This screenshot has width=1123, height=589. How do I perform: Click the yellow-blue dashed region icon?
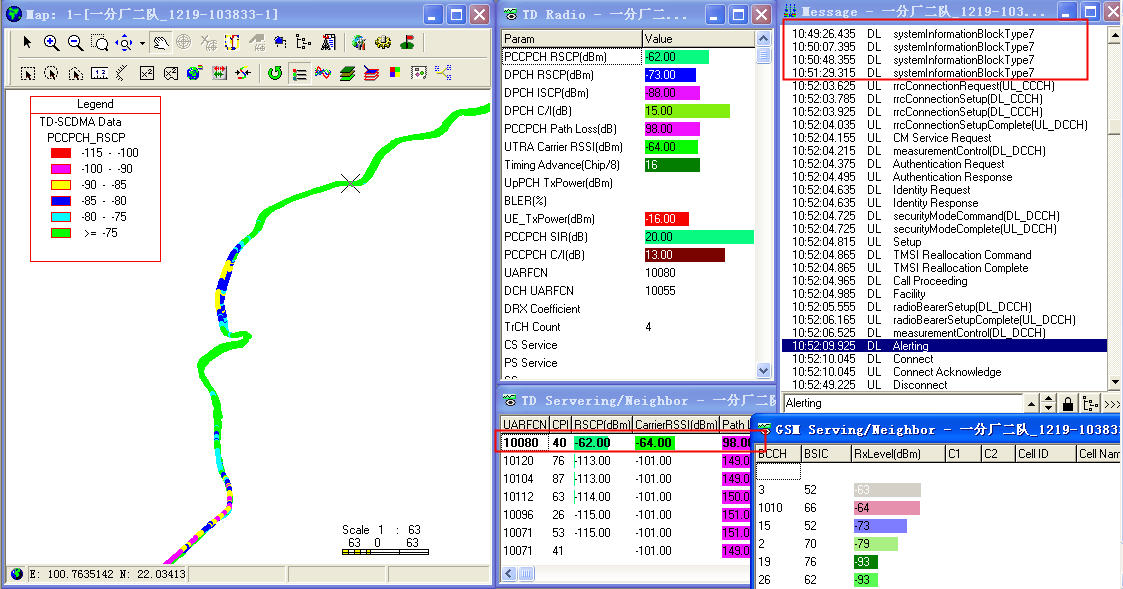[231, 43]
